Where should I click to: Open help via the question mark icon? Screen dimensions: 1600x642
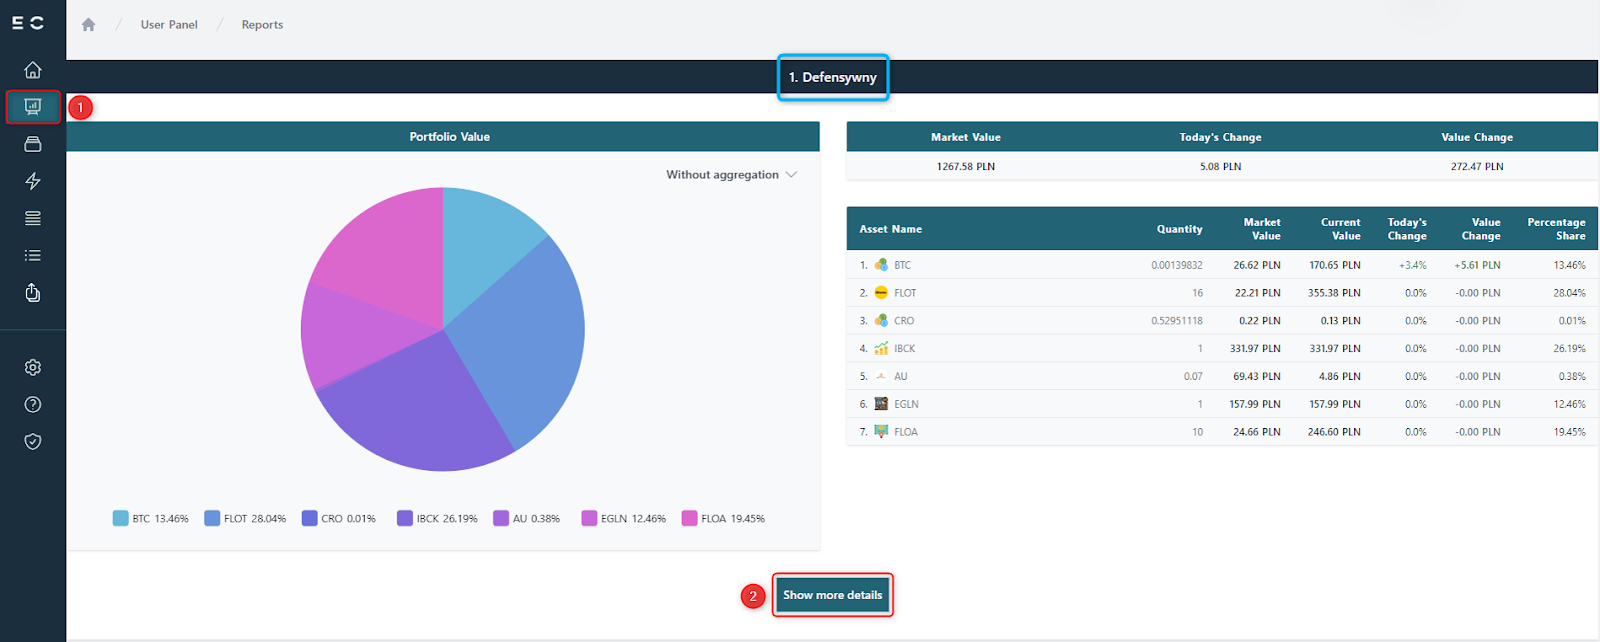[33, 404]
